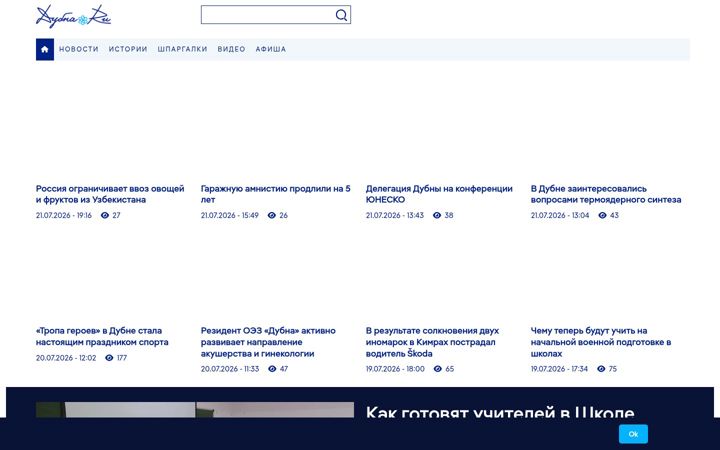Open article Делегация Дубны на конференции ЮНЕСКО
Image resolution: width=720 pixels, height=450 pixels.
(439, 194)
